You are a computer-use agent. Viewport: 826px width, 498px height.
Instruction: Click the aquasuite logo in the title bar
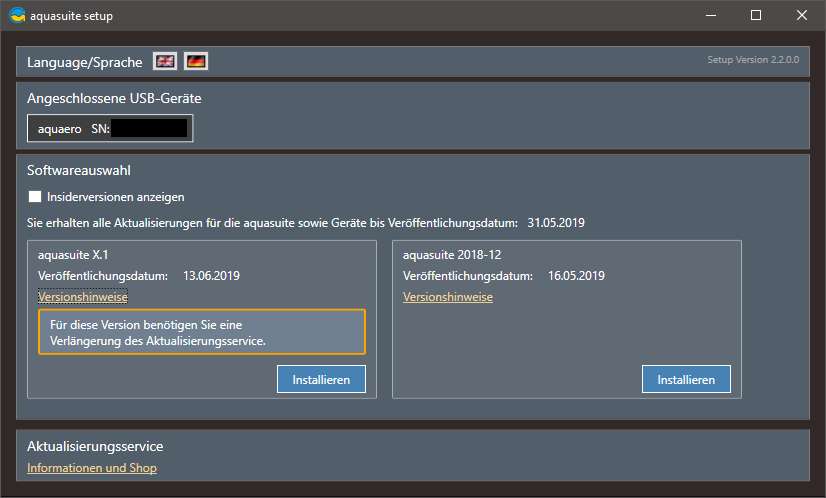pos(17,15)
